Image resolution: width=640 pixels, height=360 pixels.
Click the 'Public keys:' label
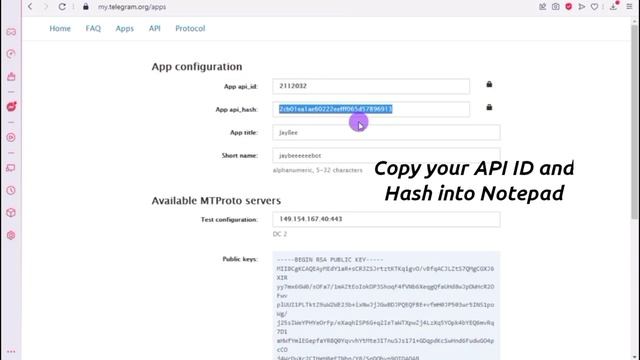point(240,259)
